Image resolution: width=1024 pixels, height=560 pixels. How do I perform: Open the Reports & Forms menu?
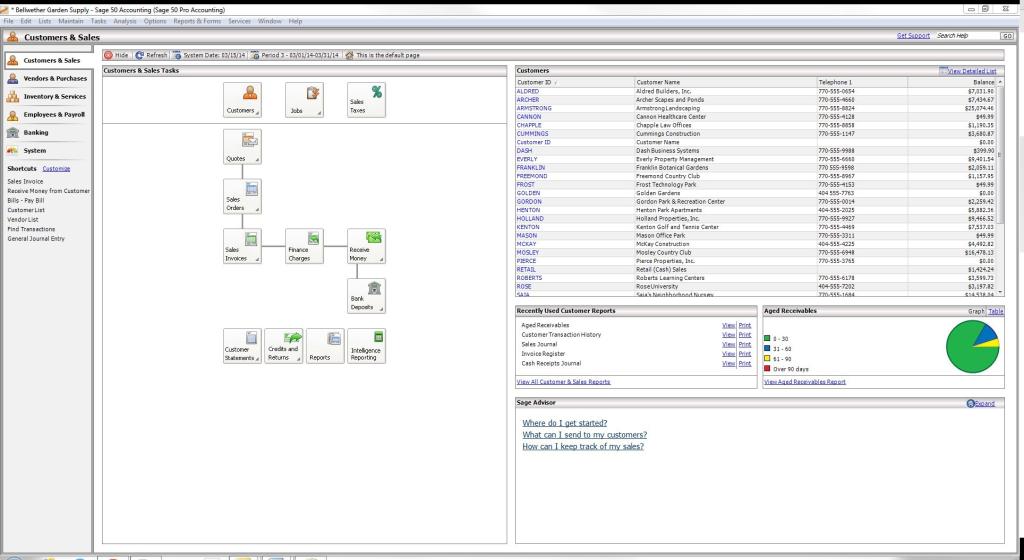click(x=197, y=21)
